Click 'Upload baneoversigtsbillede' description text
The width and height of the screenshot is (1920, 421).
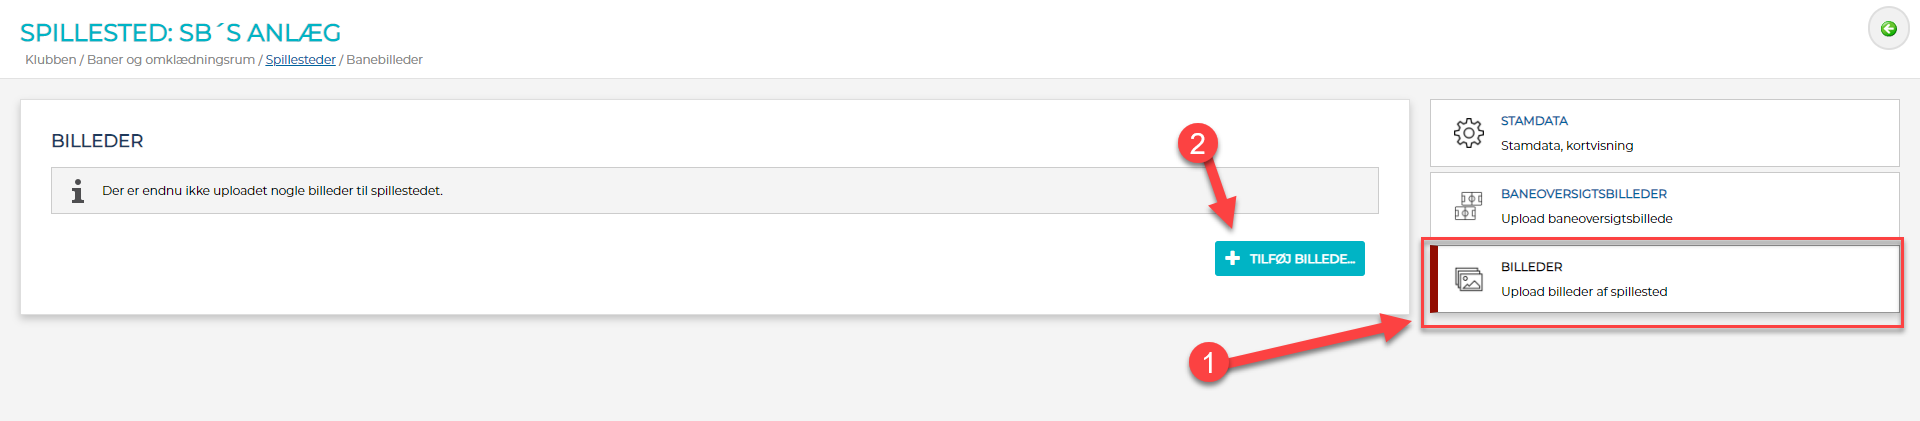(x=1586, y=219)
